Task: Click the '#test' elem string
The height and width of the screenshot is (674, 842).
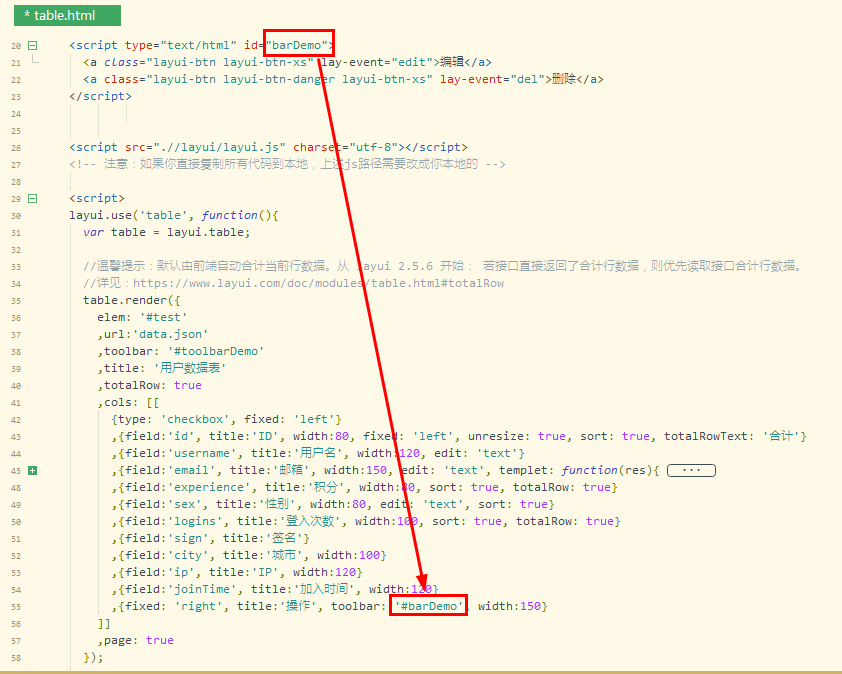Action: 163,317
